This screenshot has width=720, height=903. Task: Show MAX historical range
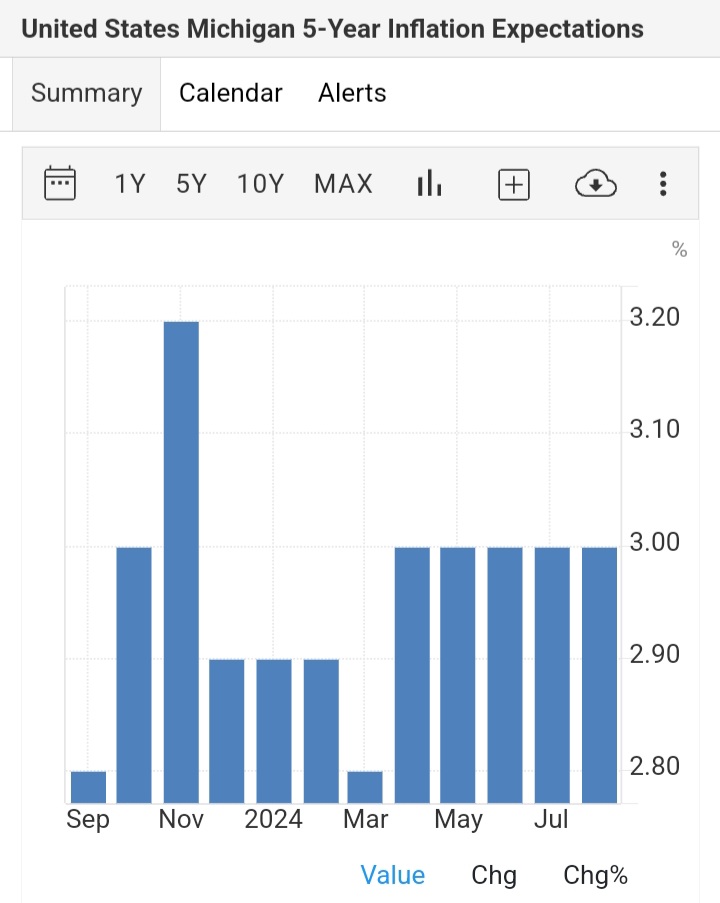(343, 184)
